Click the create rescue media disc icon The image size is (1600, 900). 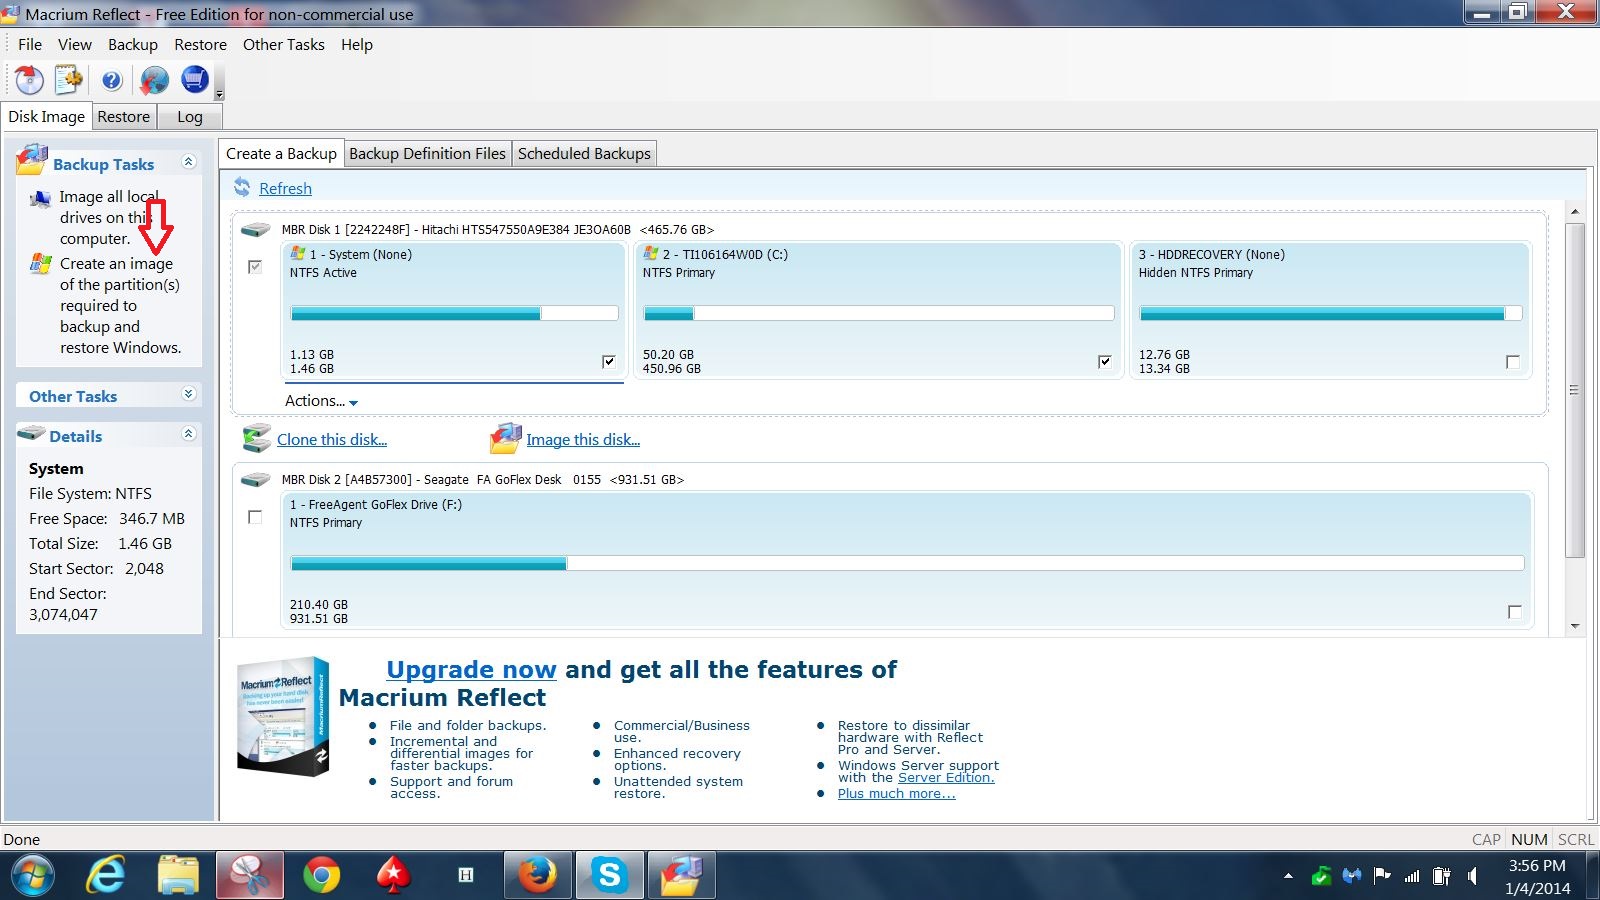[x=29, y=79]
